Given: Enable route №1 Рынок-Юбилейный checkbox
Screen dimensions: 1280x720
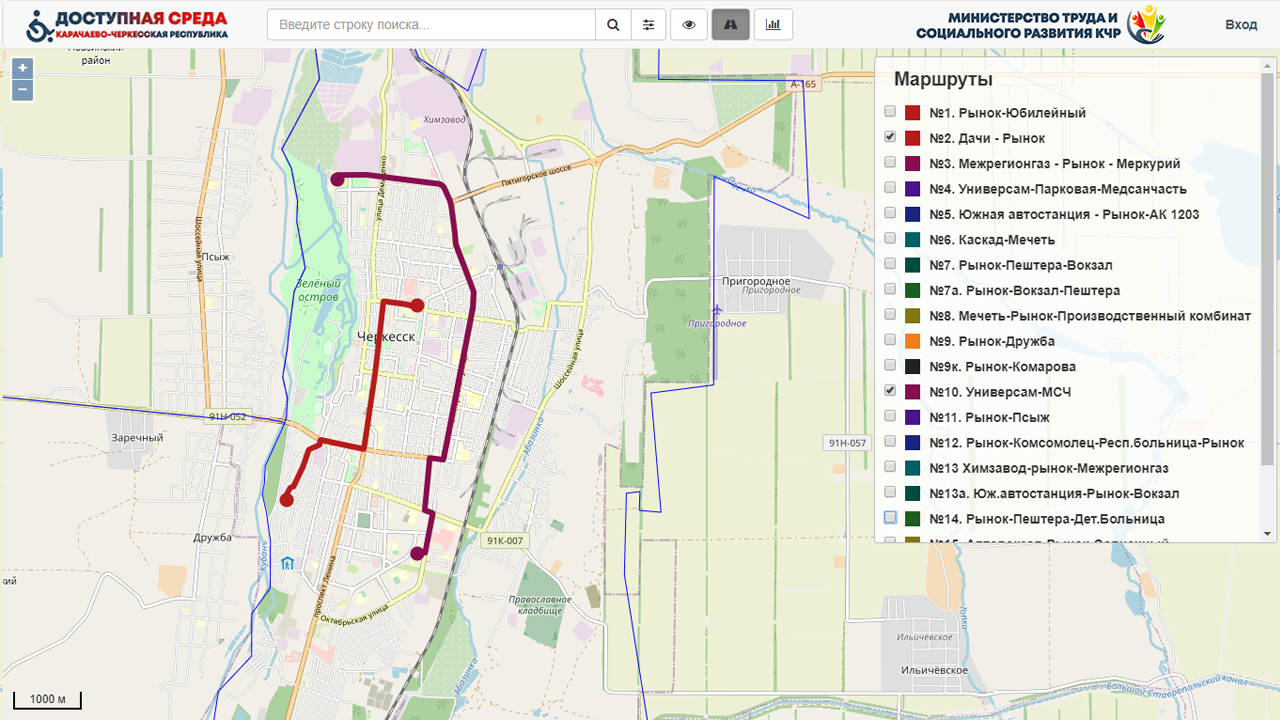Looking at the screenshot, I should click(x=890, y=112).
